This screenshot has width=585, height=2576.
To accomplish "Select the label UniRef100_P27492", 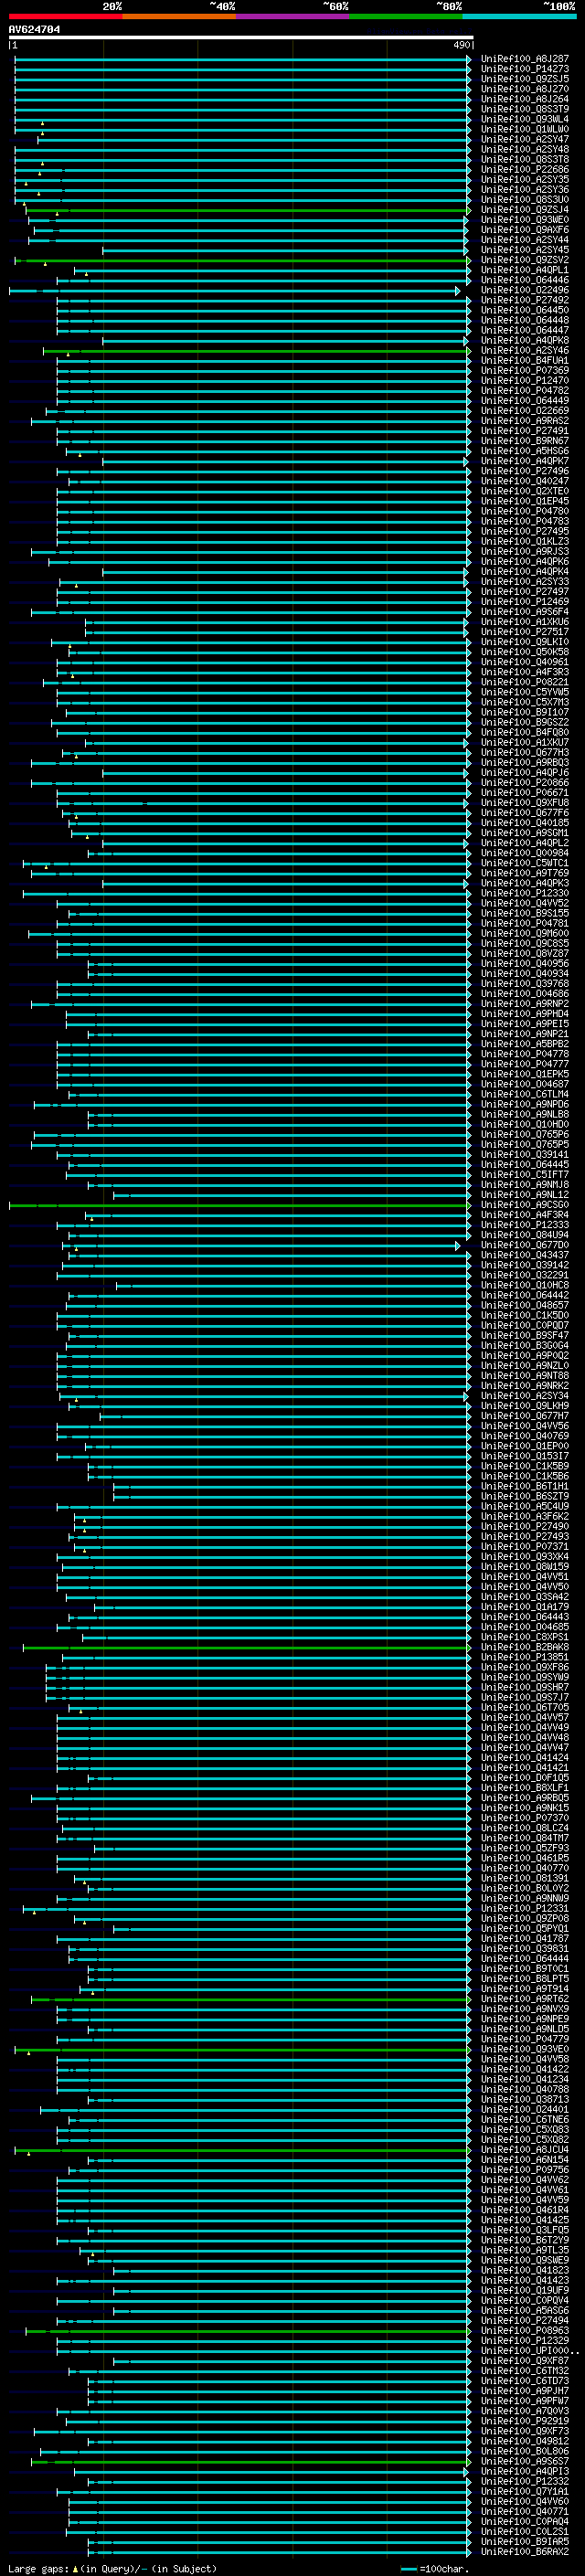I will 525,300.
